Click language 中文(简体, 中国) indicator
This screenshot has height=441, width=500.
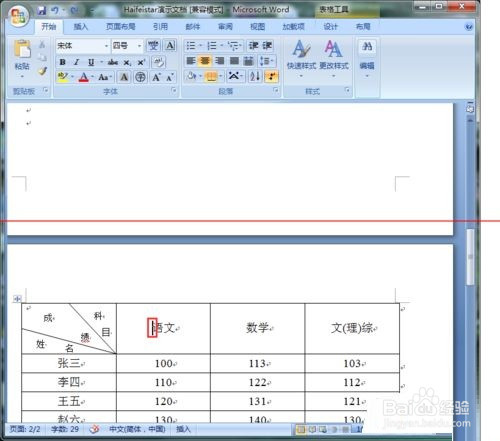tap(137, 429)
